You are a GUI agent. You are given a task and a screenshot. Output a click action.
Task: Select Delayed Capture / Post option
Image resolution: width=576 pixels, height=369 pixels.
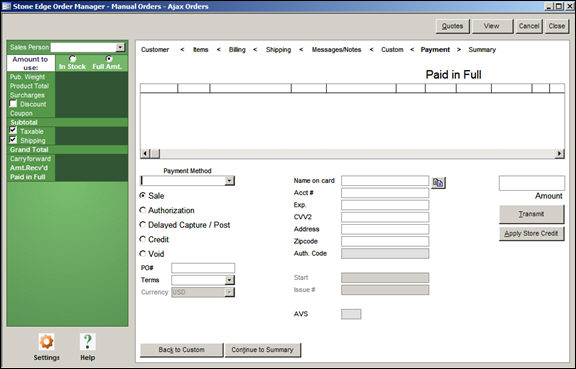click(143, 225)
